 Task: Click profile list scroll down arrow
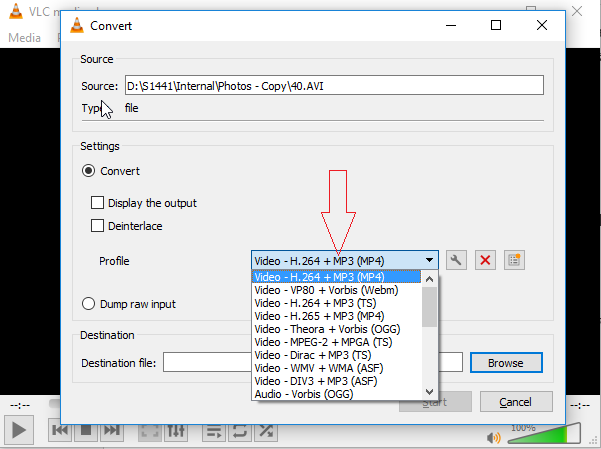[x=429, y=392]
